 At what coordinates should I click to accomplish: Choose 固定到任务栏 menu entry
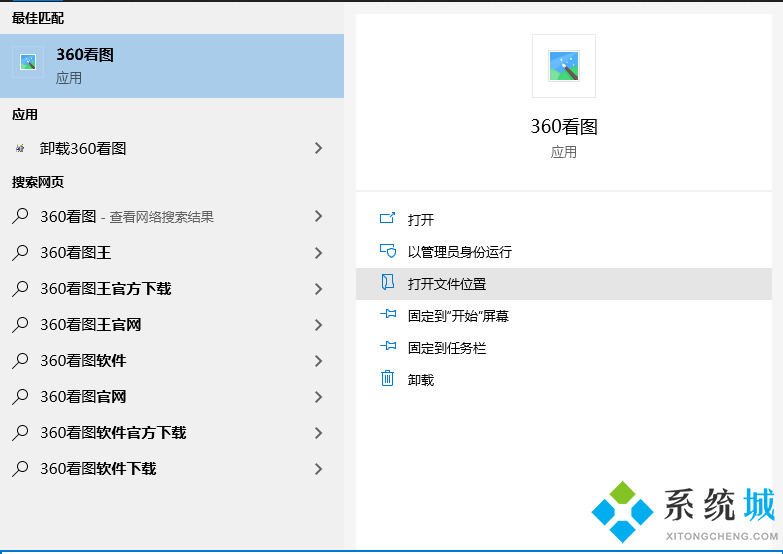coord(446,348)
